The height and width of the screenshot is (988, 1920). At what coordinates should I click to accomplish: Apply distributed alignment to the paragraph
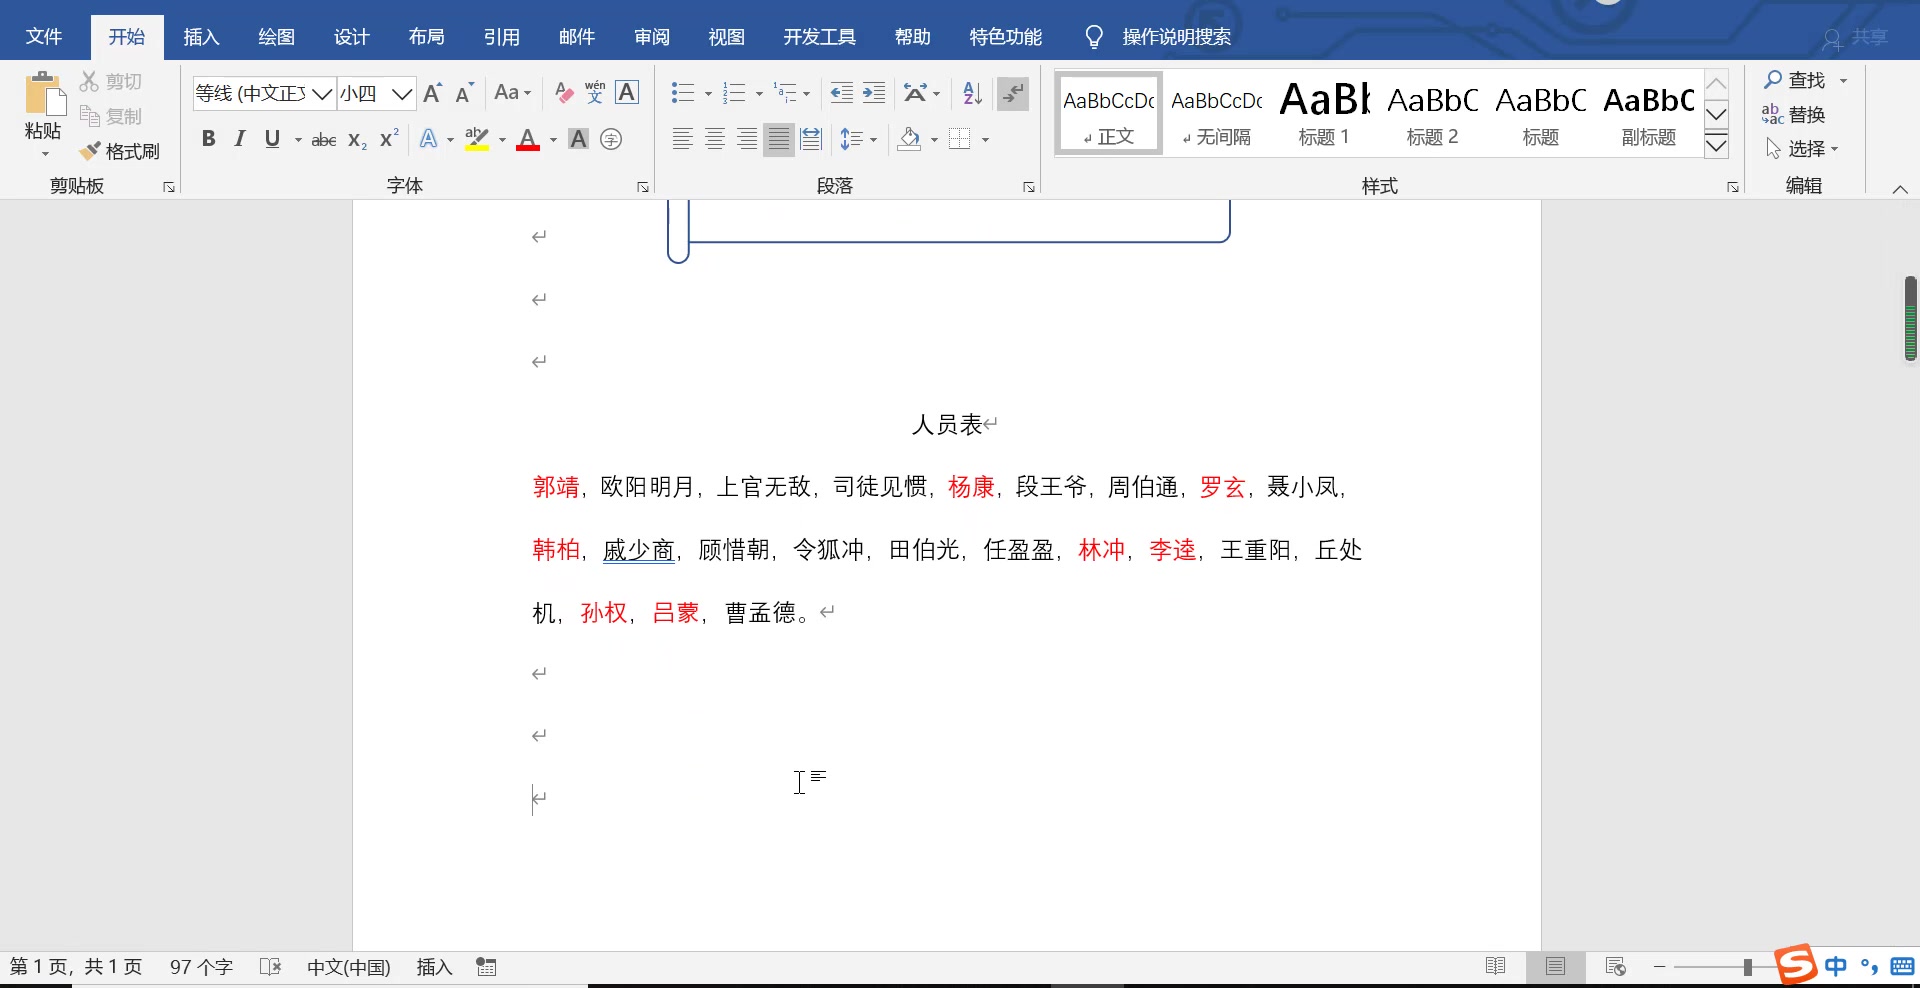pyautogui.click(x=811, y=139)
